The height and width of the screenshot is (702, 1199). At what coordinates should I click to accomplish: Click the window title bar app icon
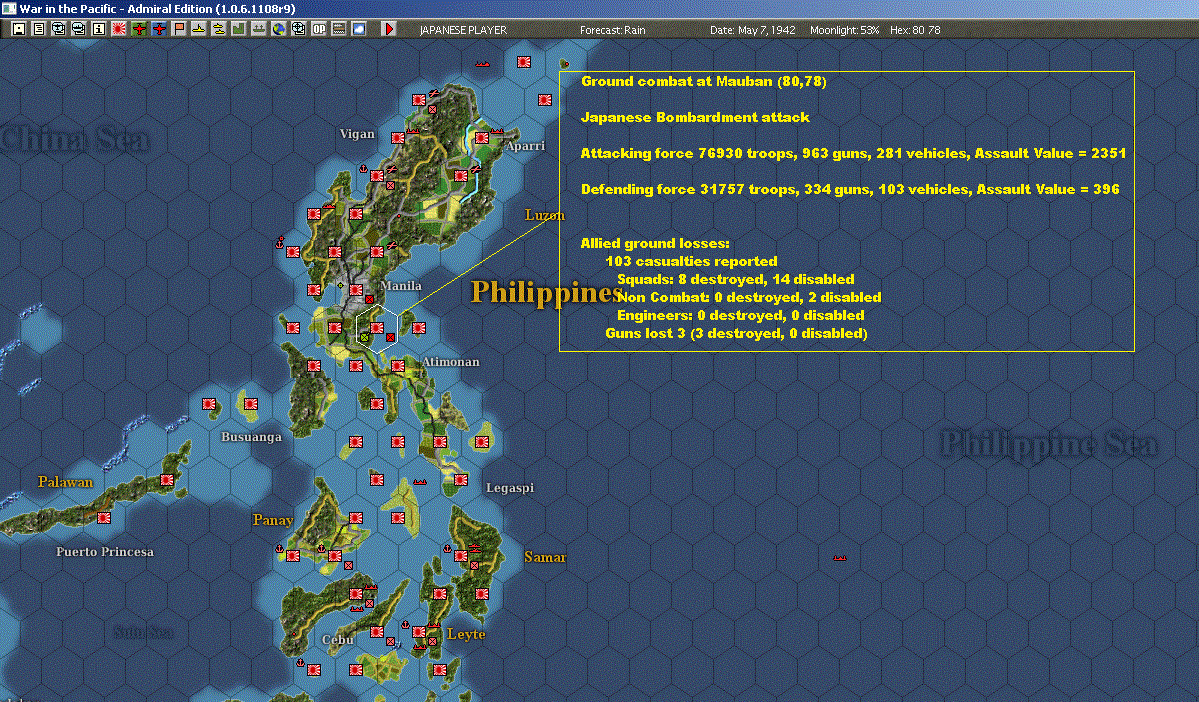pos(8,8)
